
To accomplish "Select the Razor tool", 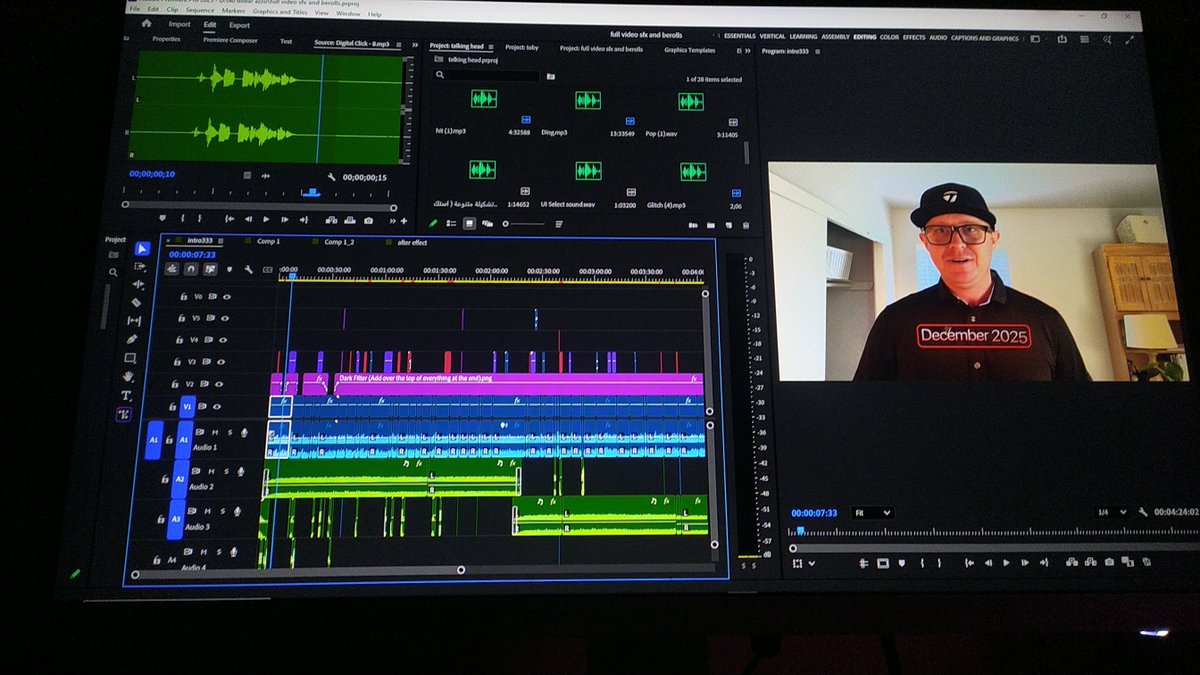I will tap(136, 302).
